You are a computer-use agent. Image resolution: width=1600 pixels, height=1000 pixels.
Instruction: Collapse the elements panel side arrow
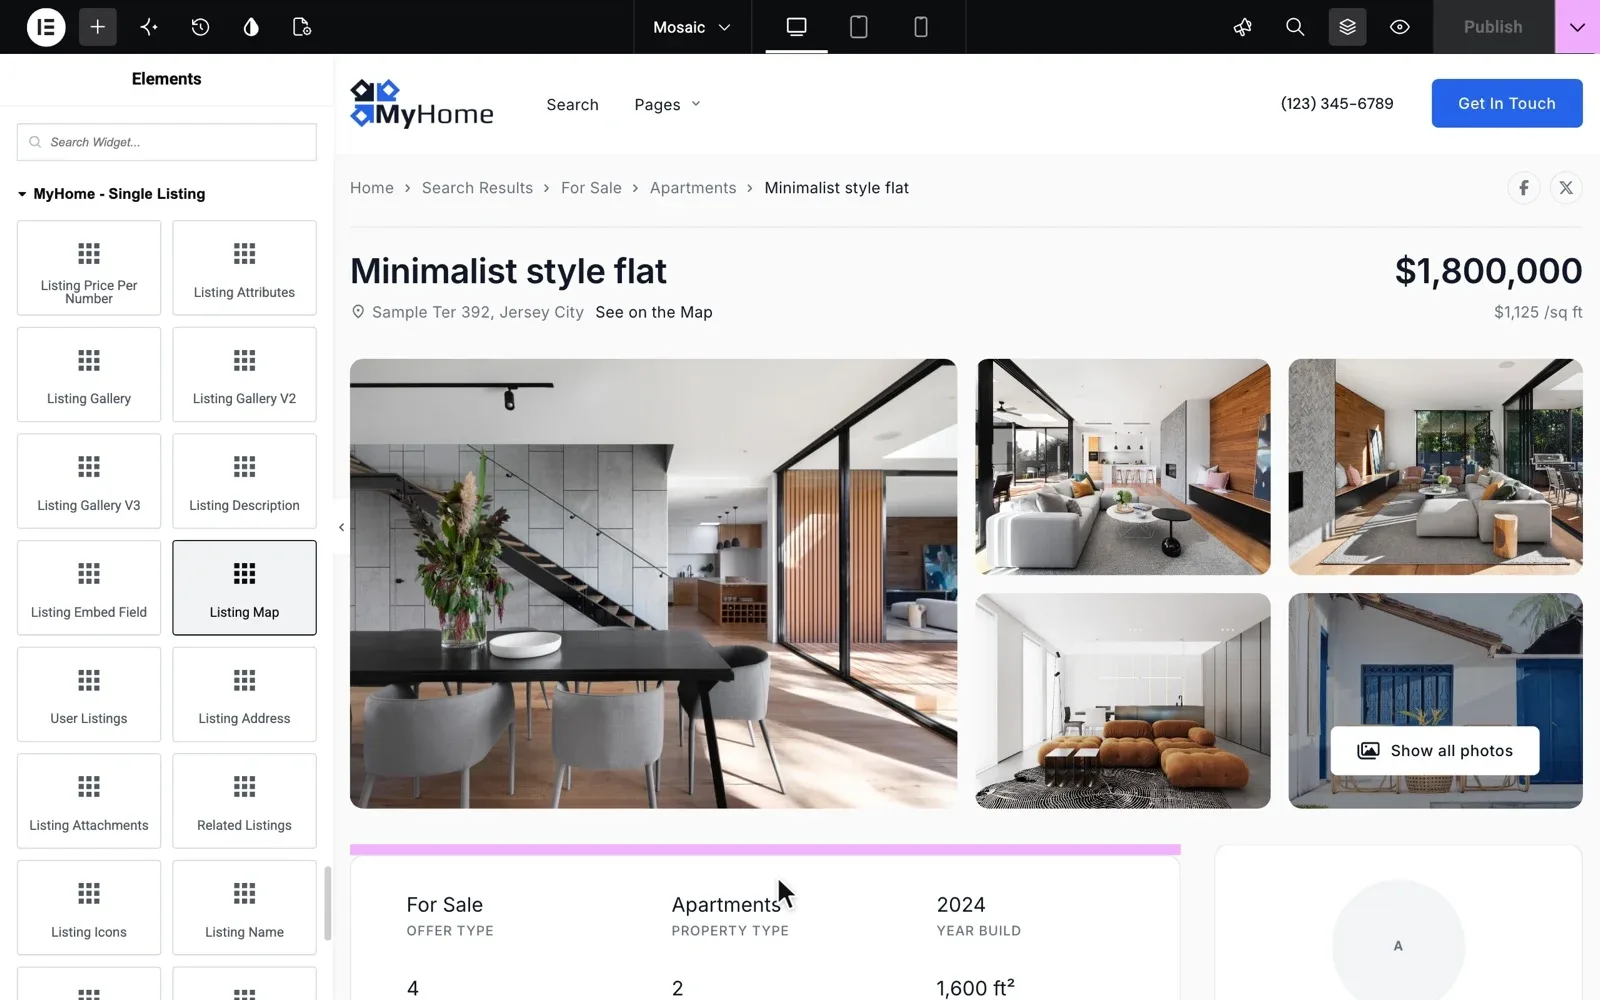click(341, 527)
